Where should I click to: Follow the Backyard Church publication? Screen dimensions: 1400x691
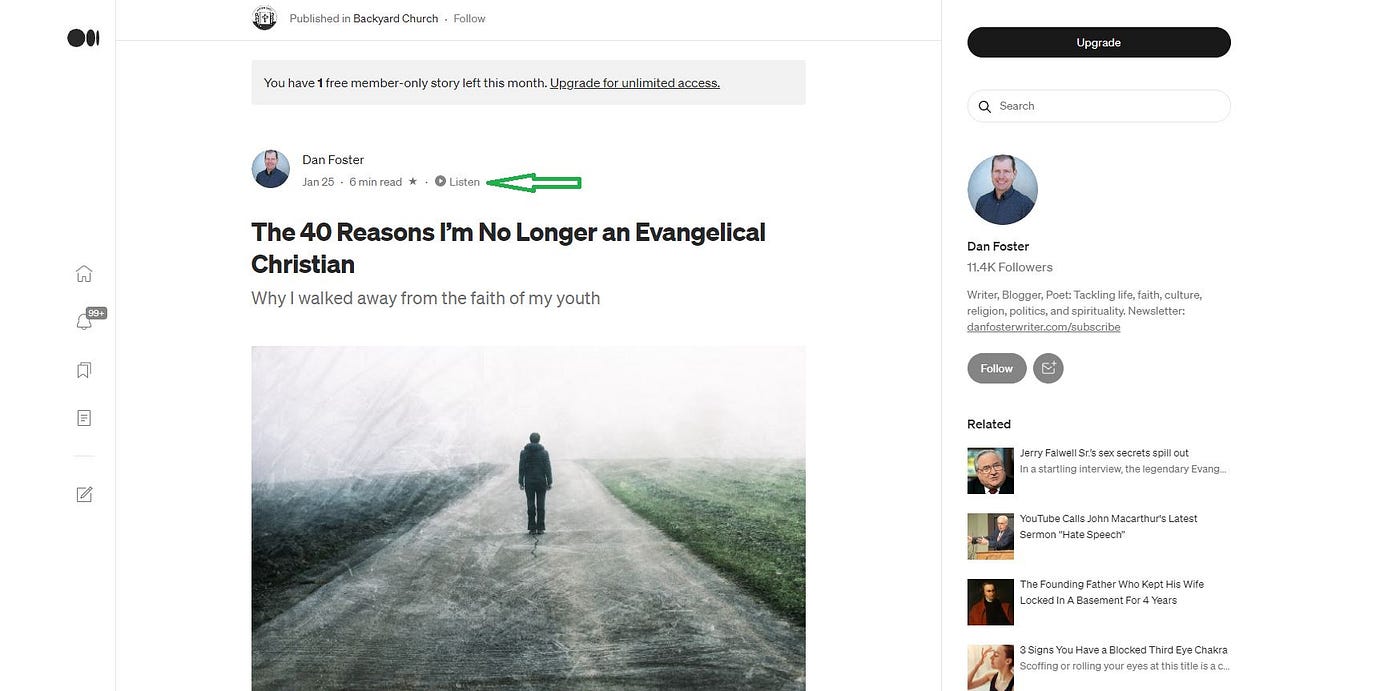point(469,18)
